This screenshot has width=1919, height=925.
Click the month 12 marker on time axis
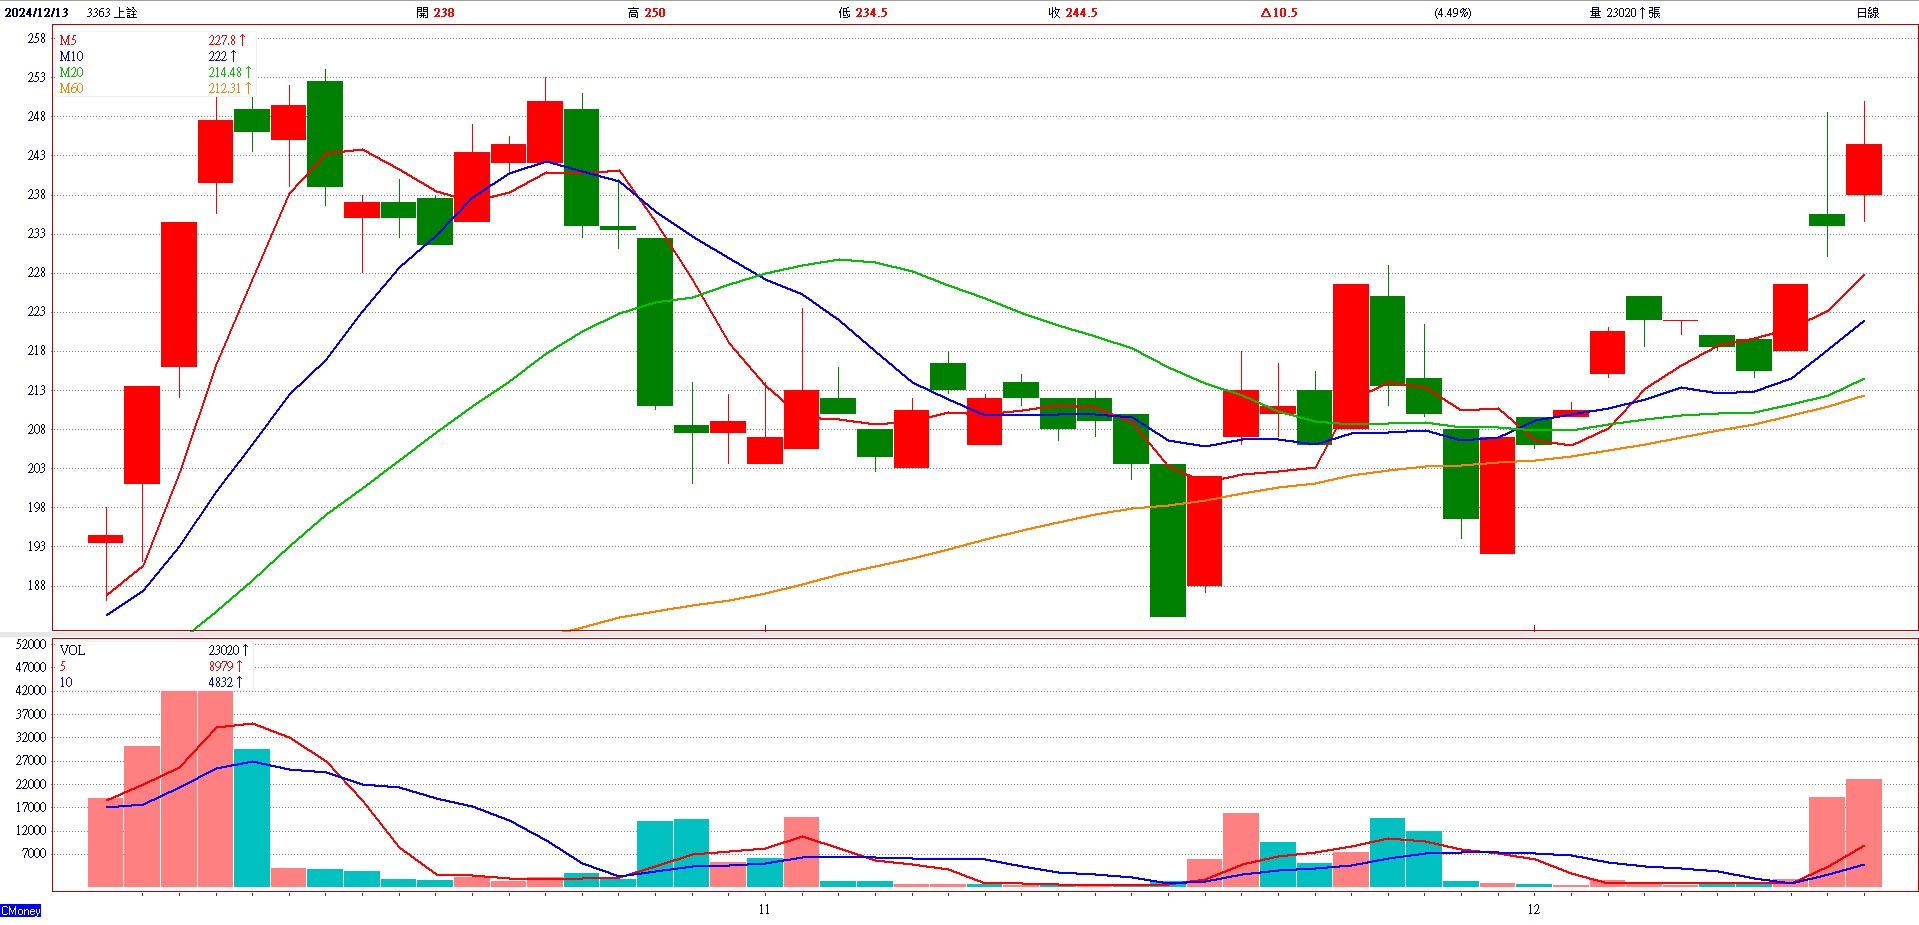(x=1533, y=909)
